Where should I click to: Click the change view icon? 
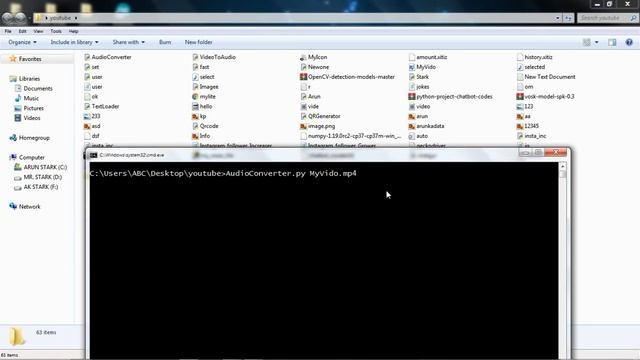[587, 42]
